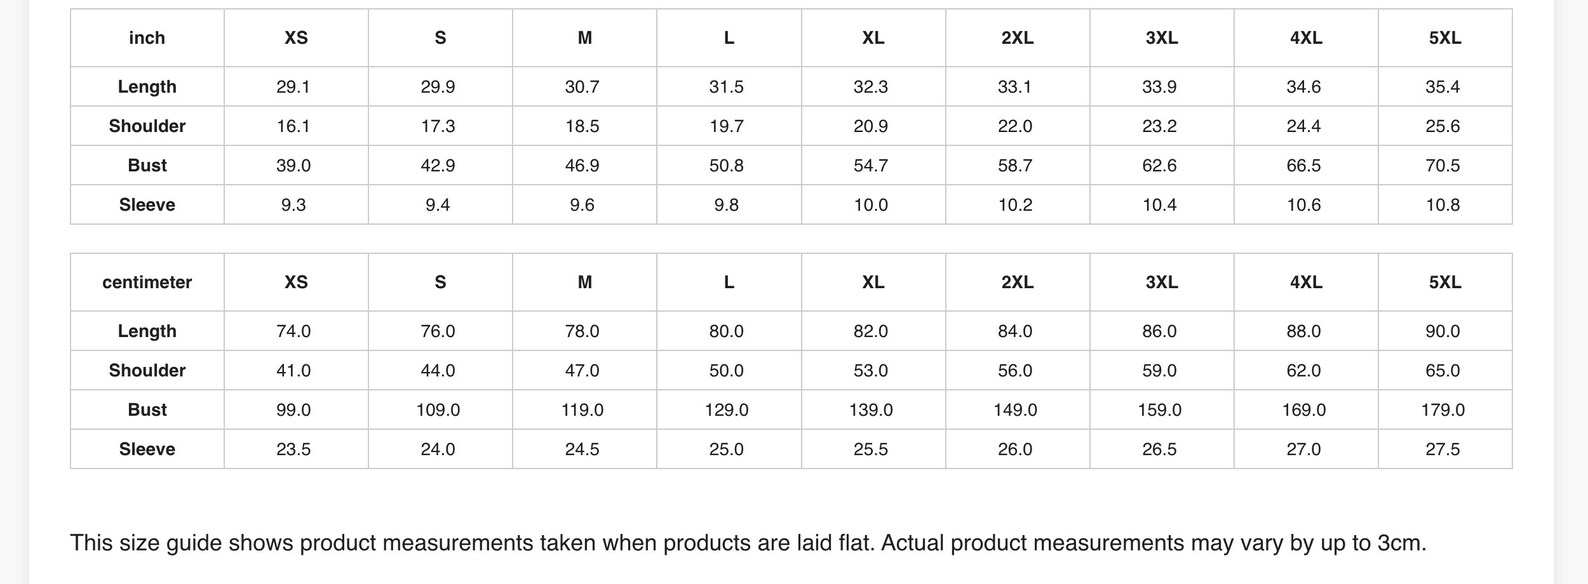The height and width of the screenshot is (584, 1588).
Task: Click the centimeter table header cell
Action: click(x=147, y=282)
